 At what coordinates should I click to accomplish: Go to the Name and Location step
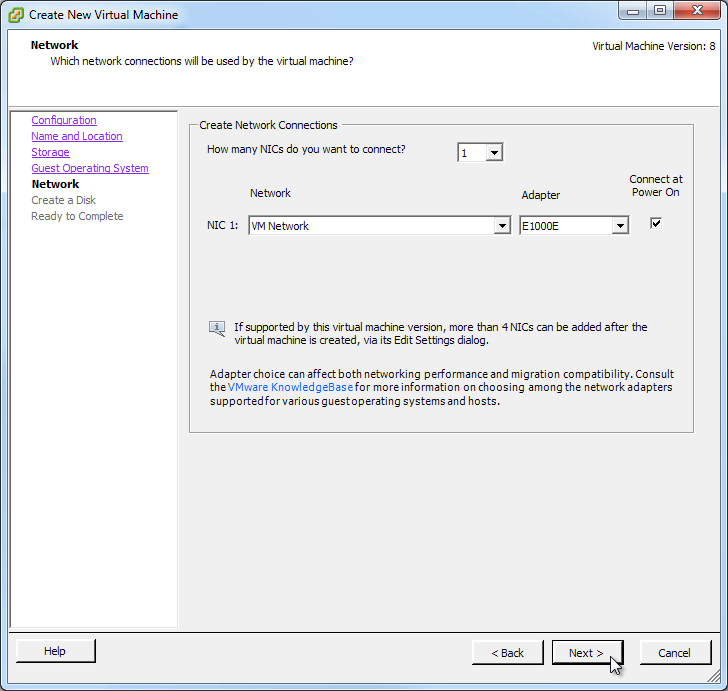pos(77,136)
